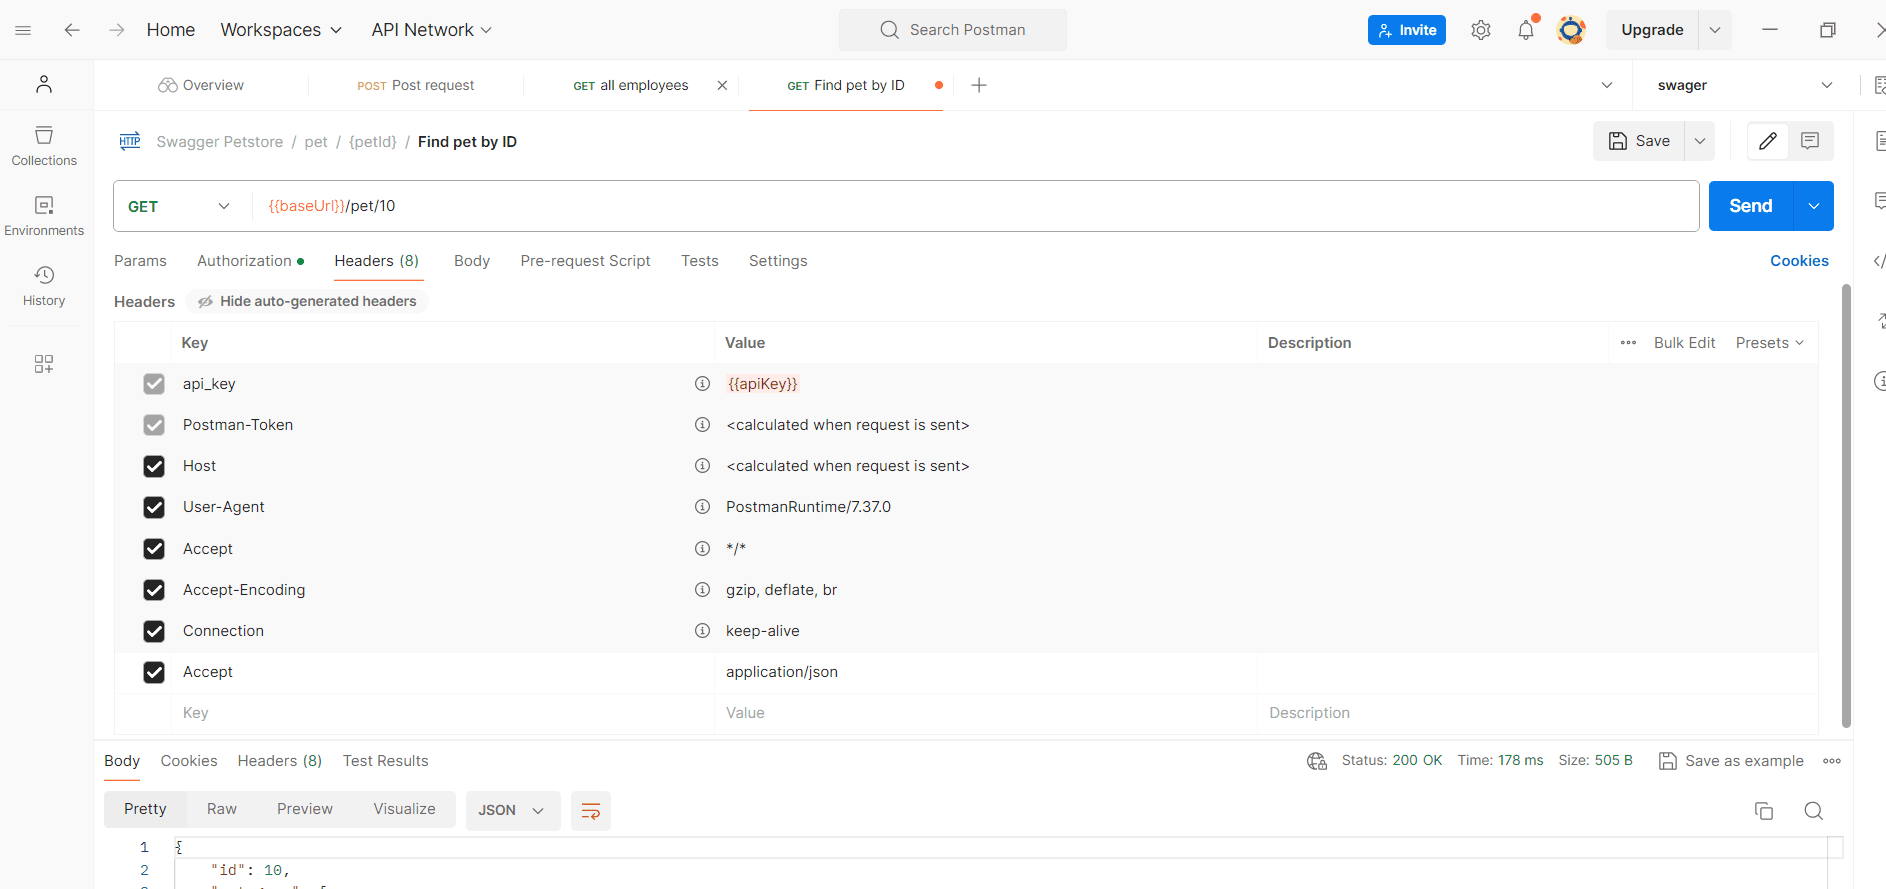Click the network globe icon near status

[x=1317, y=761]
